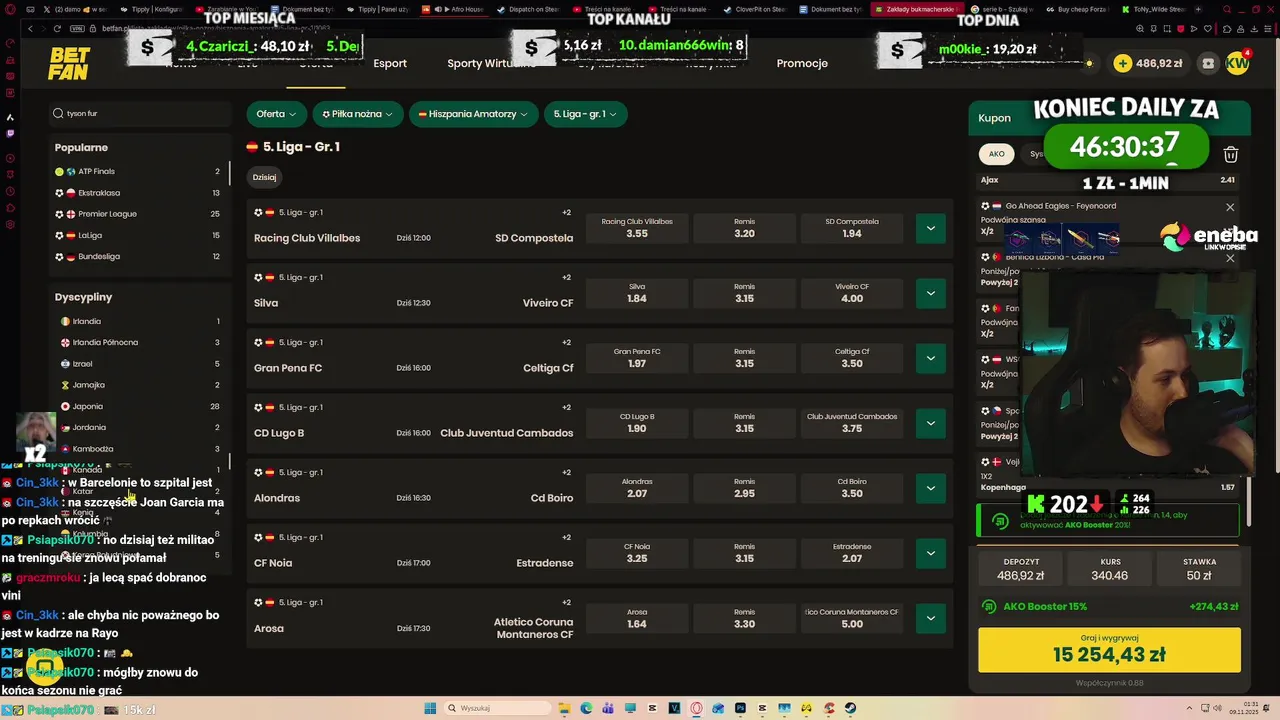Open Steam from the taskbar

click(850, 708)
